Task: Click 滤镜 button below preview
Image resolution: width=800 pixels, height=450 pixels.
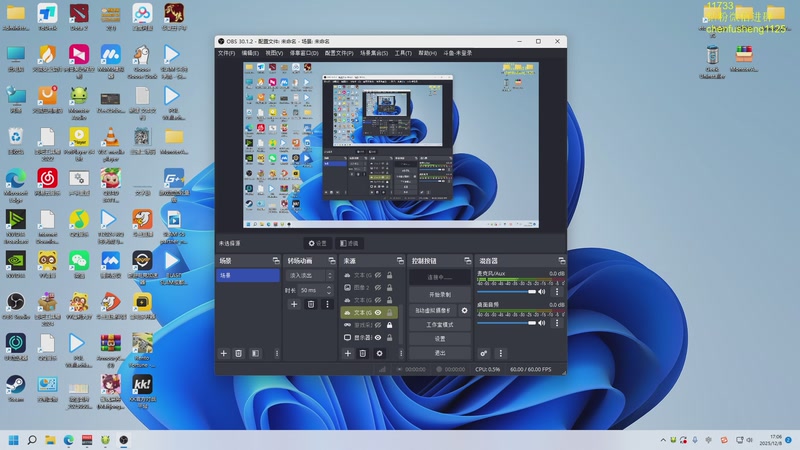Action: (349, 243)
